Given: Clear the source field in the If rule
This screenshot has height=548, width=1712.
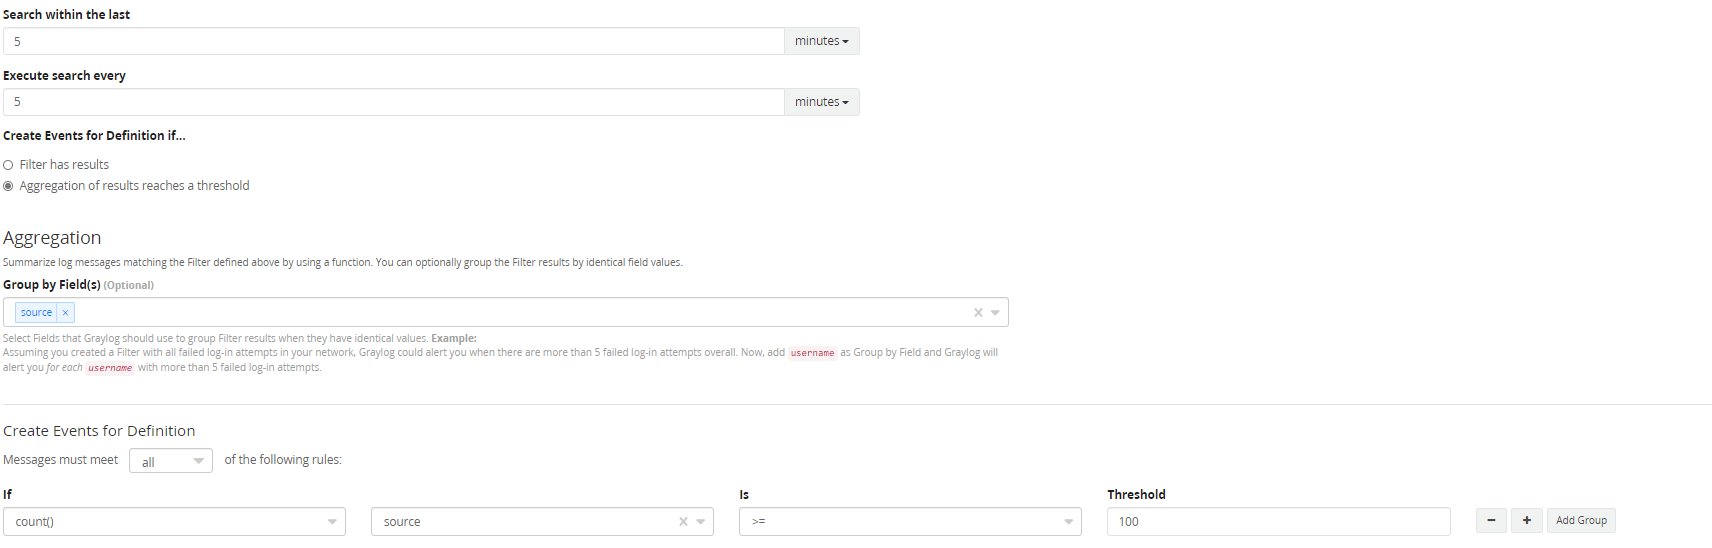Looking at the screenshot, I should pyautogui.click(x=683, y=522).
